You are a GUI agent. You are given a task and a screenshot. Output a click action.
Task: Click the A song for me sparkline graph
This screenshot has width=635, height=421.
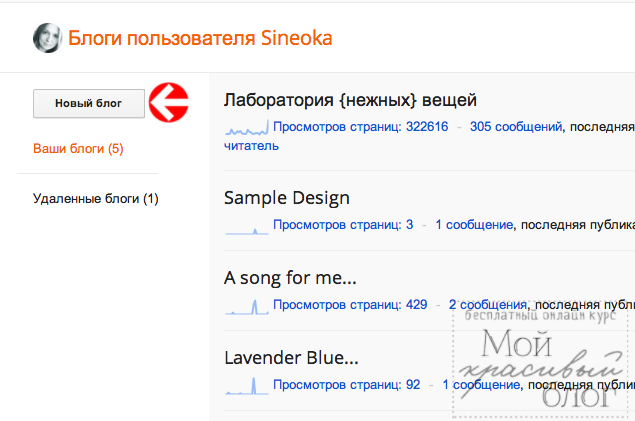tap(246, 305)
